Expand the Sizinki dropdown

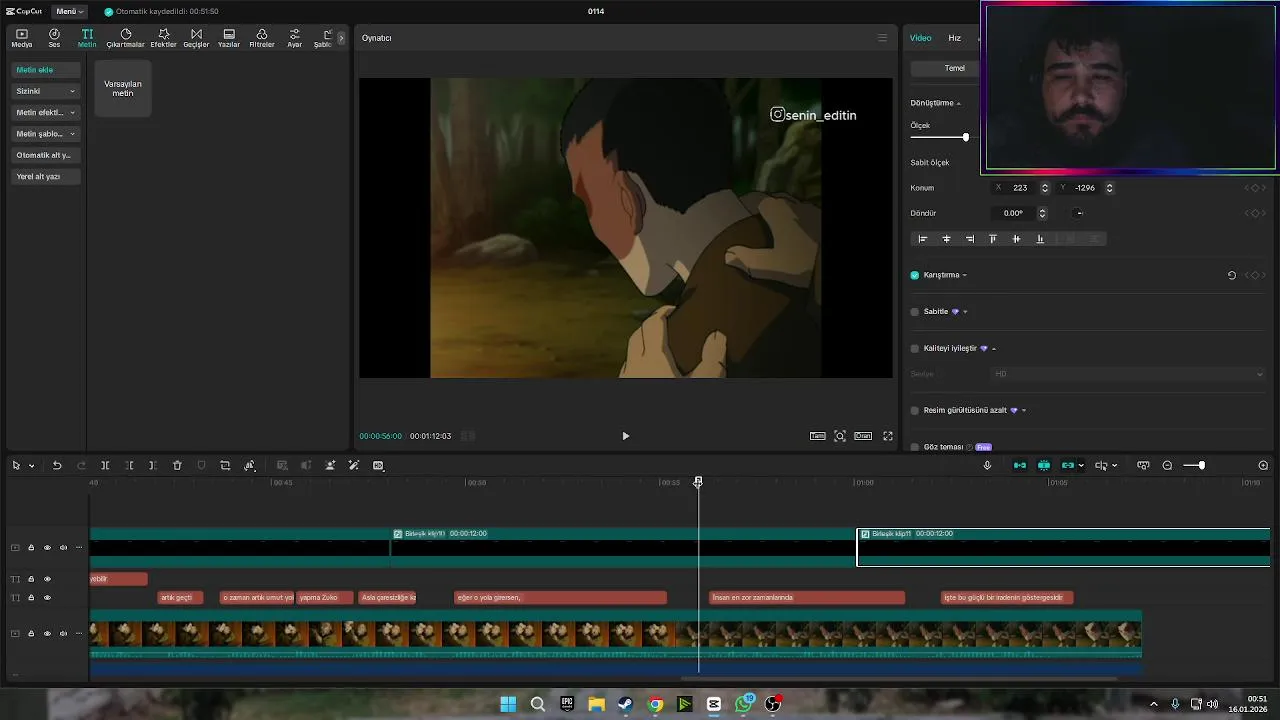tap(72, 91)
